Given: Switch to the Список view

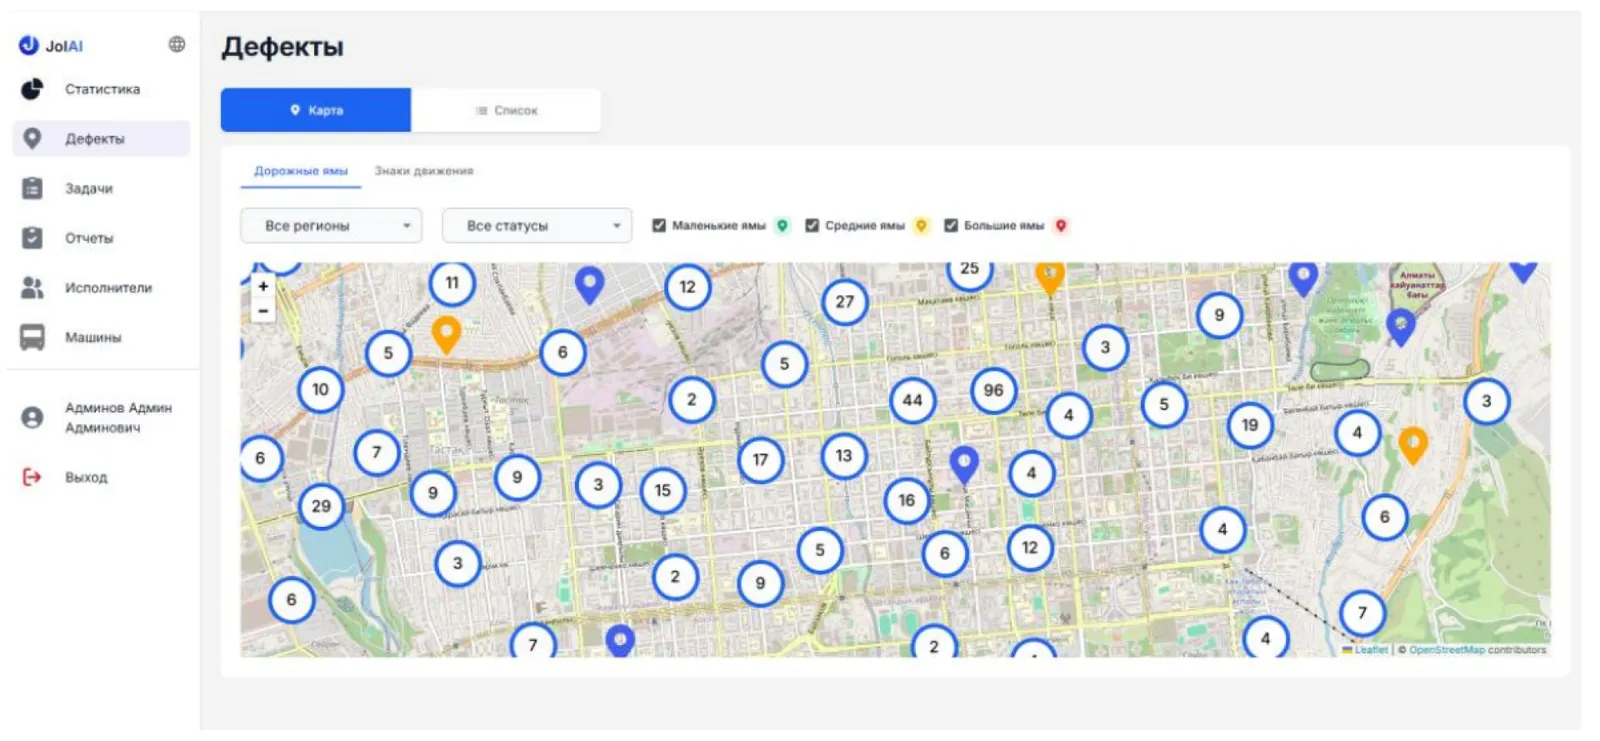Looking at the screenshot, I should click(x=506, y=110).
